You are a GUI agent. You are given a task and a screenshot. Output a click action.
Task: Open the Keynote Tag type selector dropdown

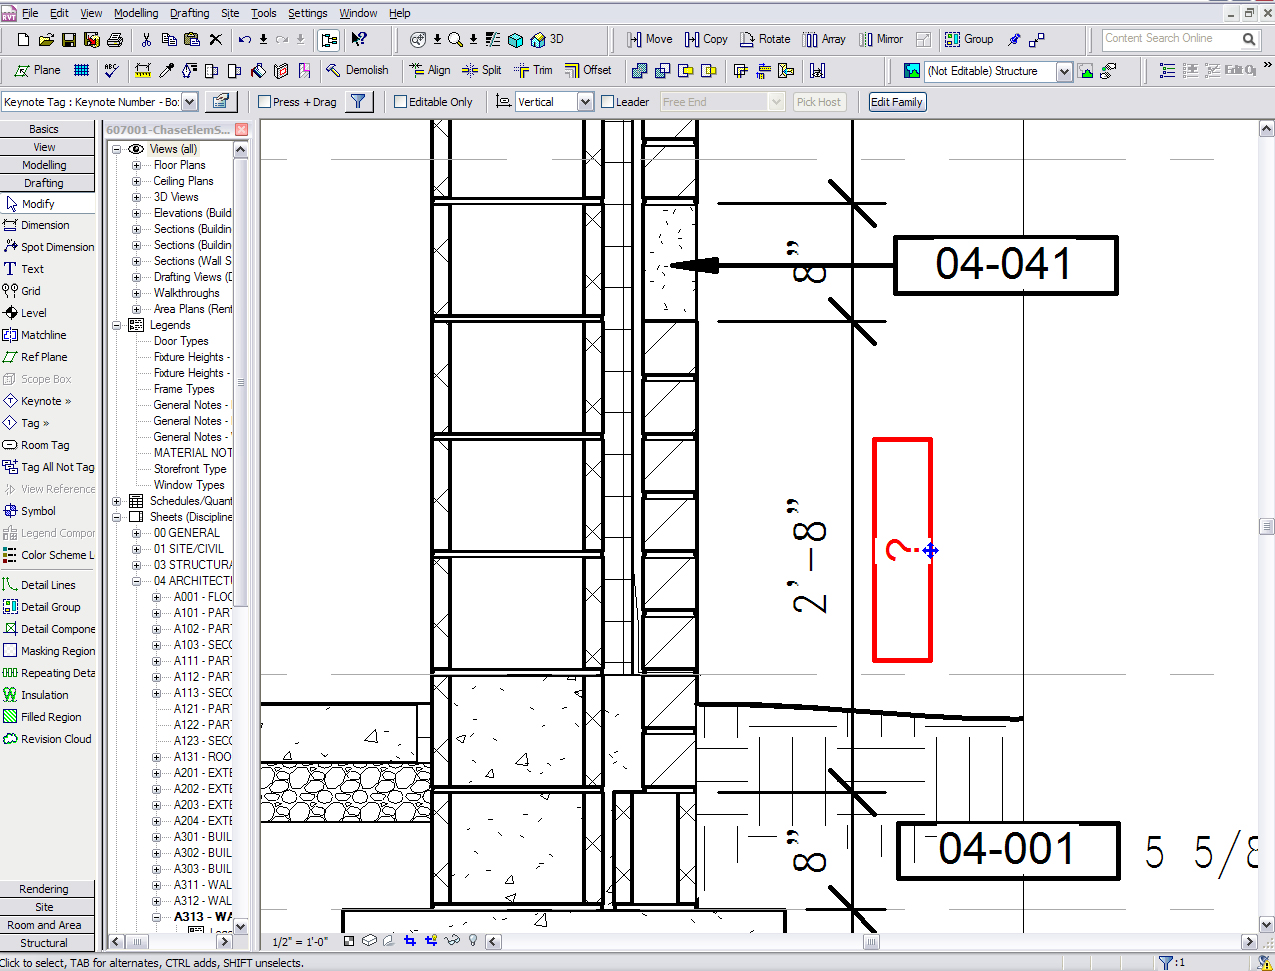[x=189, y=102]
